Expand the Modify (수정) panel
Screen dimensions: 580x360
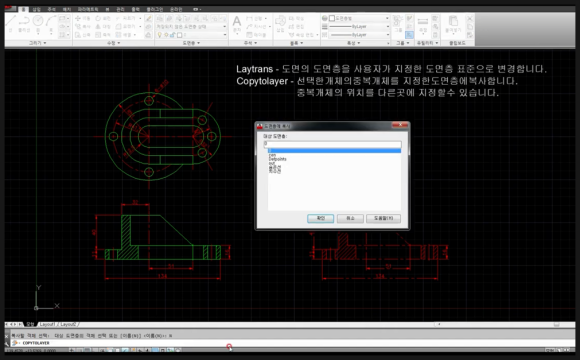[x=114, y=43]
